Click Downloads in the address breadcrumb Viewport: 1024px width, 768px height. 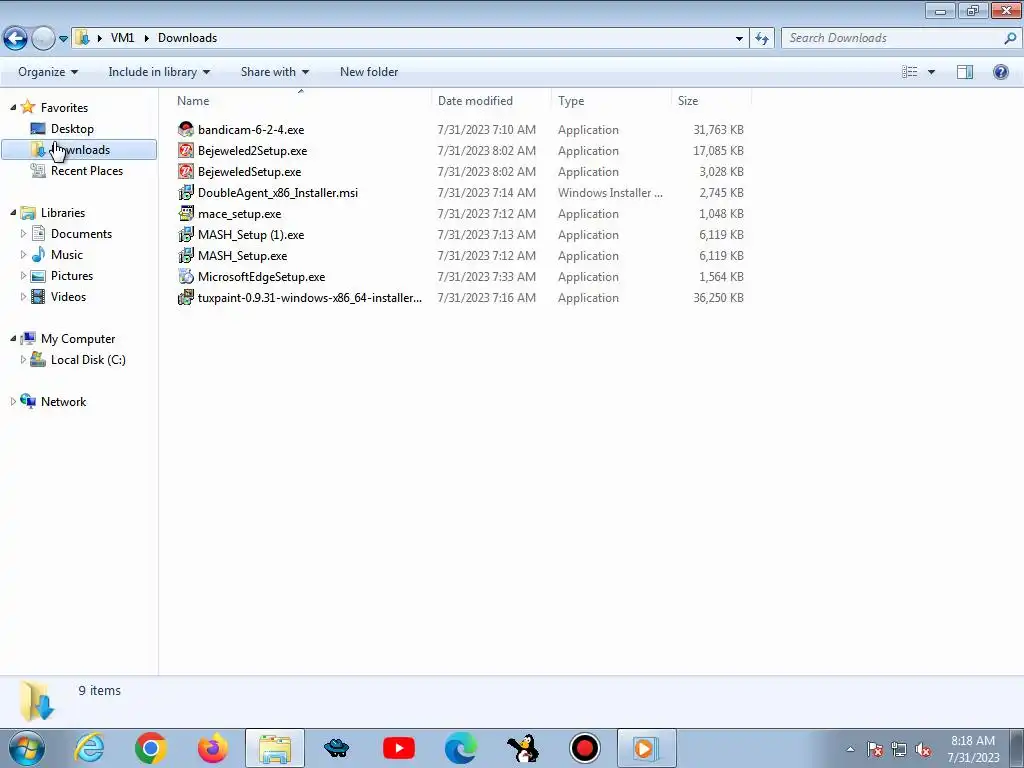coord(187,38)
